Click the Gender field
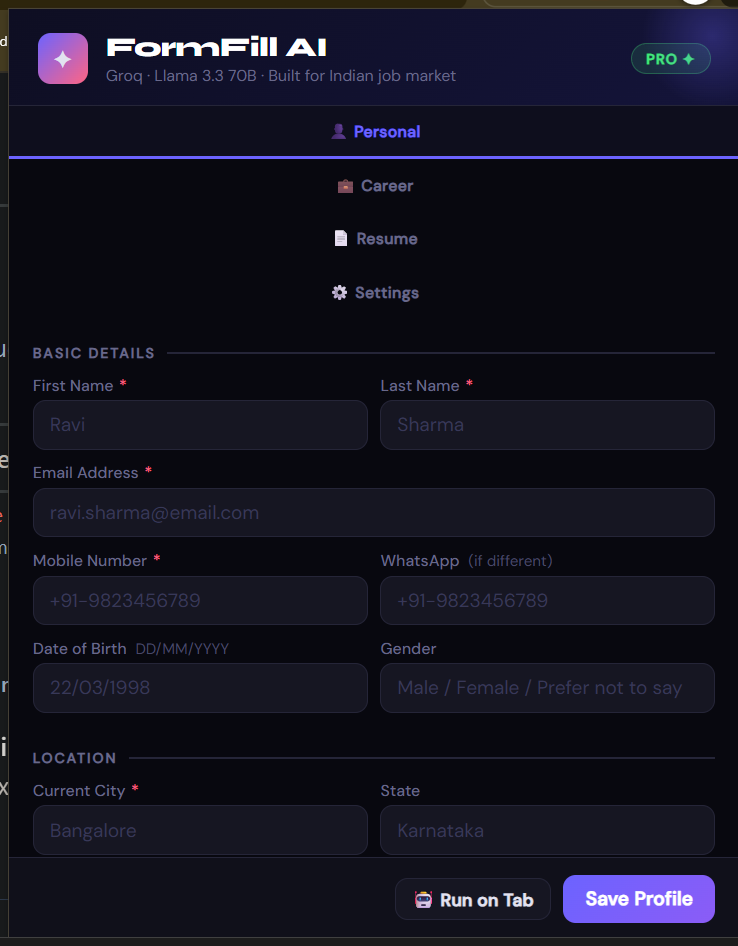The height and width of the screenshot is (946, 738). (547, 688)
